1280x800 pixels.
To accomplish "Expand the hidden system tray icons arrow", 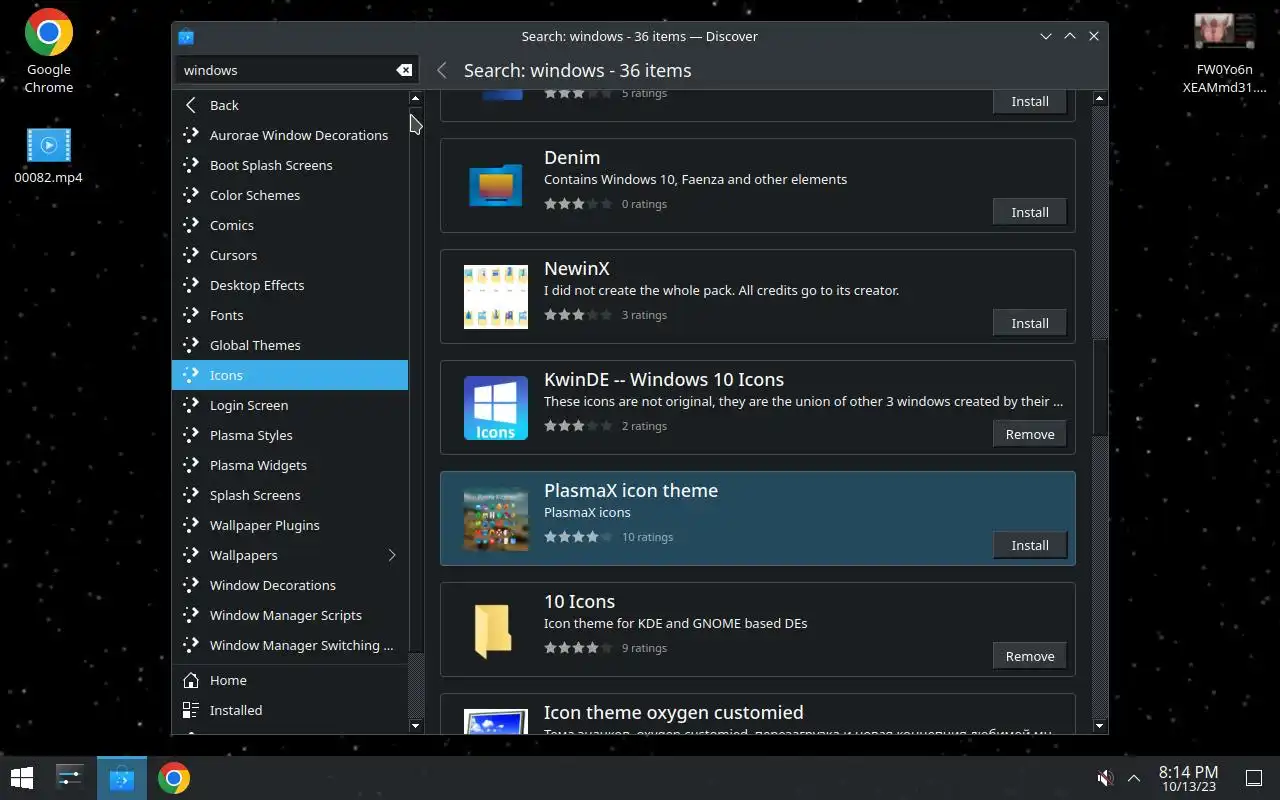I will coord(1134,778).
